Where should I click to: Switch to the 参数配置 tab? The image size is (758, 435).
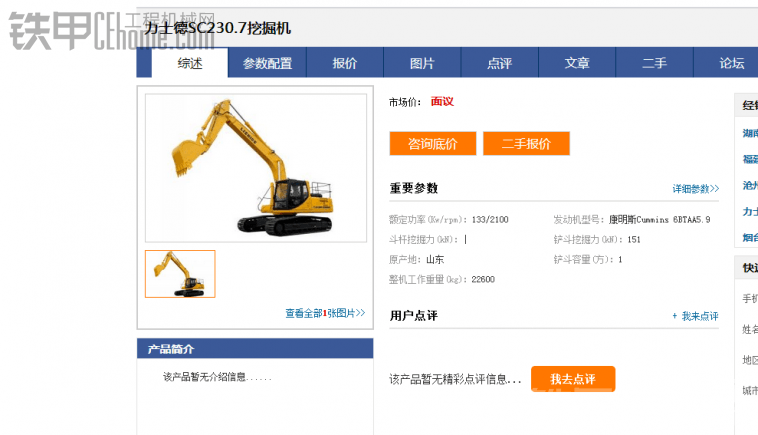click(x=267, y=63)
